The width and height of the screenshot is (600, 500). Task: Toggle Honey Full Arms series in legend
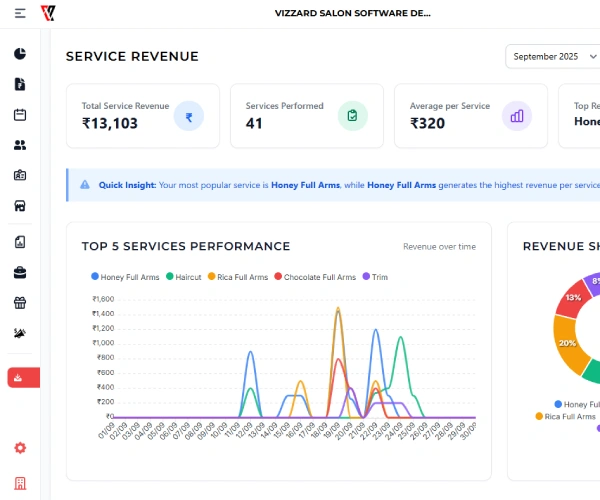(125, 277)
